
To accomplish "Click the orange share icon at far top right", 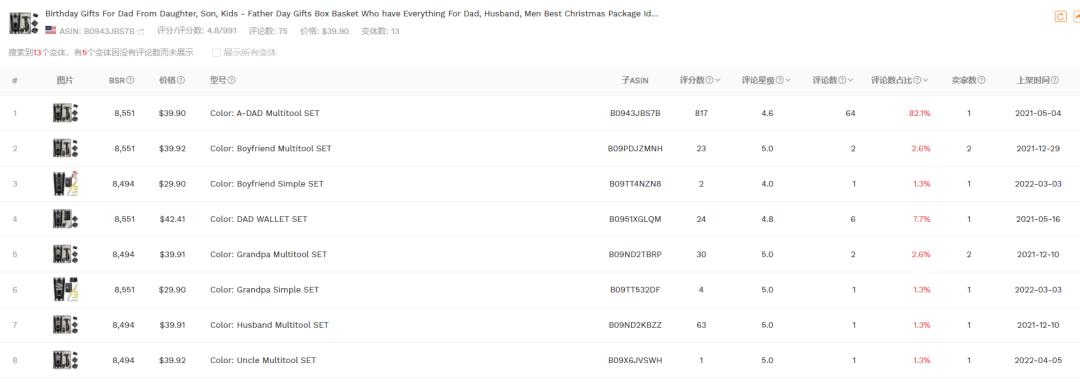I will click(1077, 17).
